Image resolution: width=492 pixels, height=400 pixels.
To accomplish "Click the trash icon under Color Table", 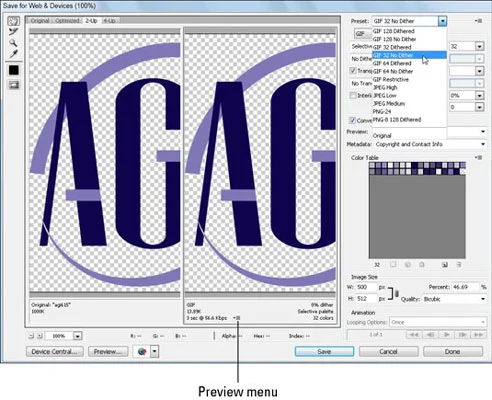I will click(459, 265).
